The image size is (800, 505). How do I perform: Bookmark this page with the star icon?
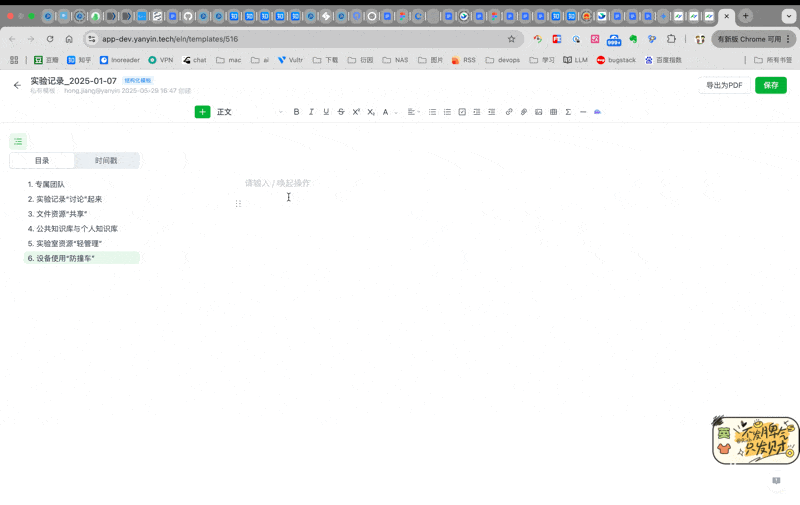(x=511, y=39)
